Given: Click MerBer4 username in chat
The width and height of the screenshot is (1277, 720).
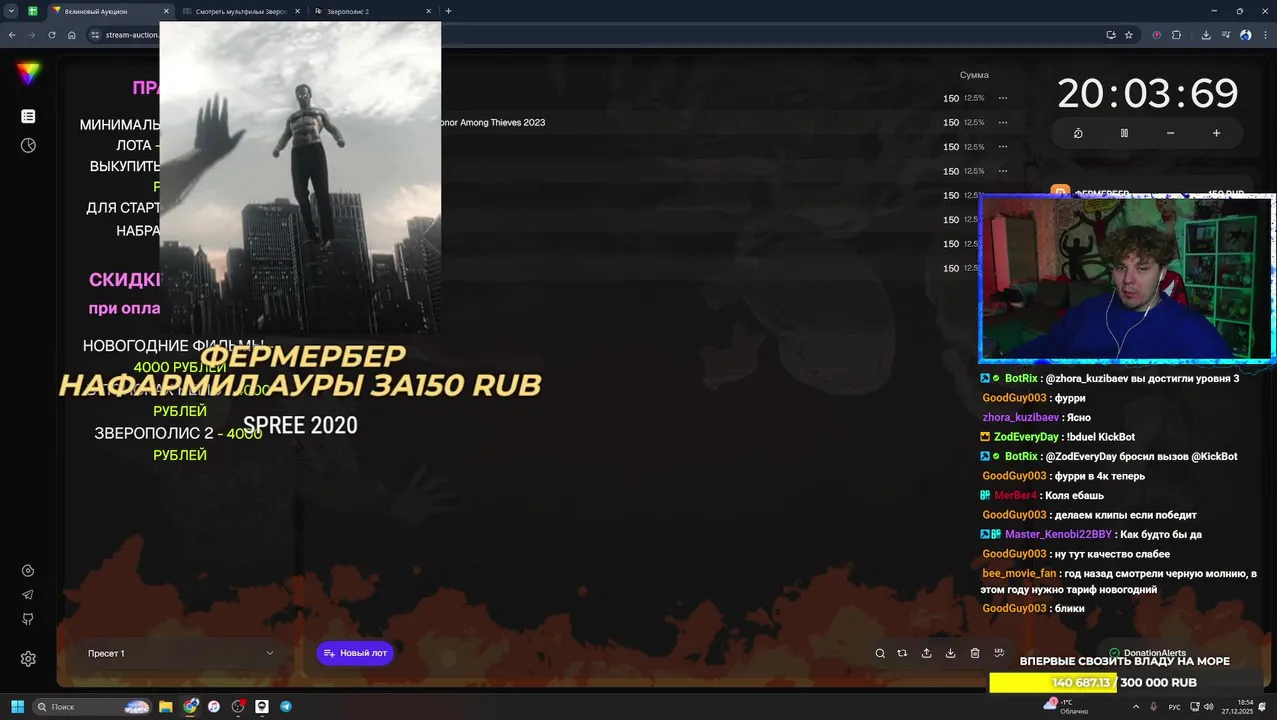Looking at the screenshot, I should (x=1015, y=495).
